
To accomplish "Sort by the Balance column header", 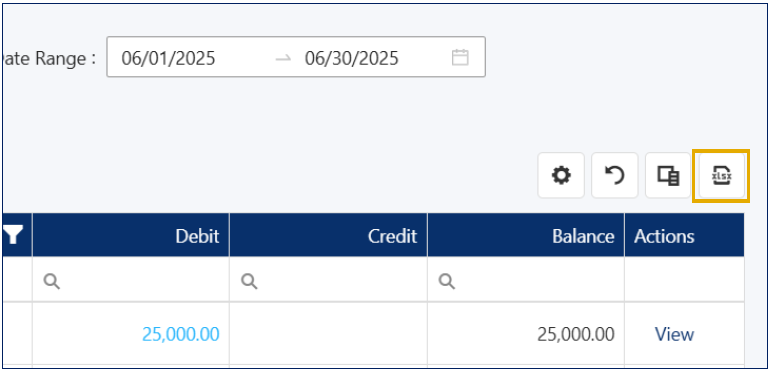I will pyautogui.click(x=526, y=235).
